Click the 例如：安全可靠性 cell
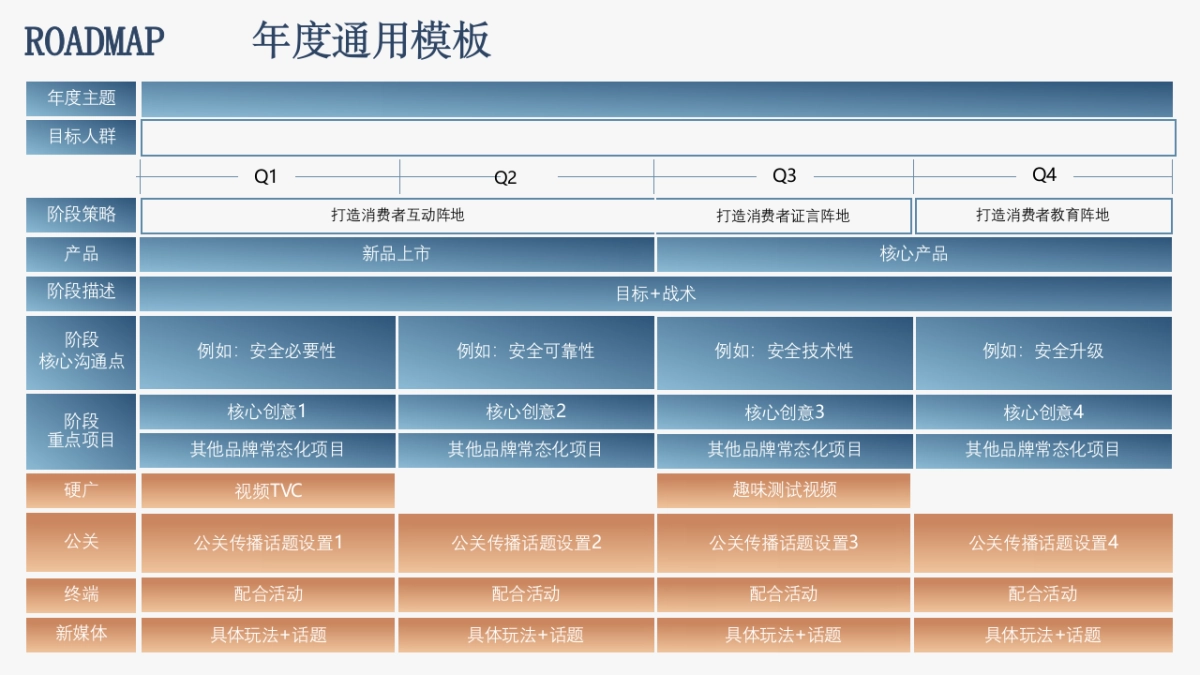This screenshot has height=675, width=1200. click(526, 352)
